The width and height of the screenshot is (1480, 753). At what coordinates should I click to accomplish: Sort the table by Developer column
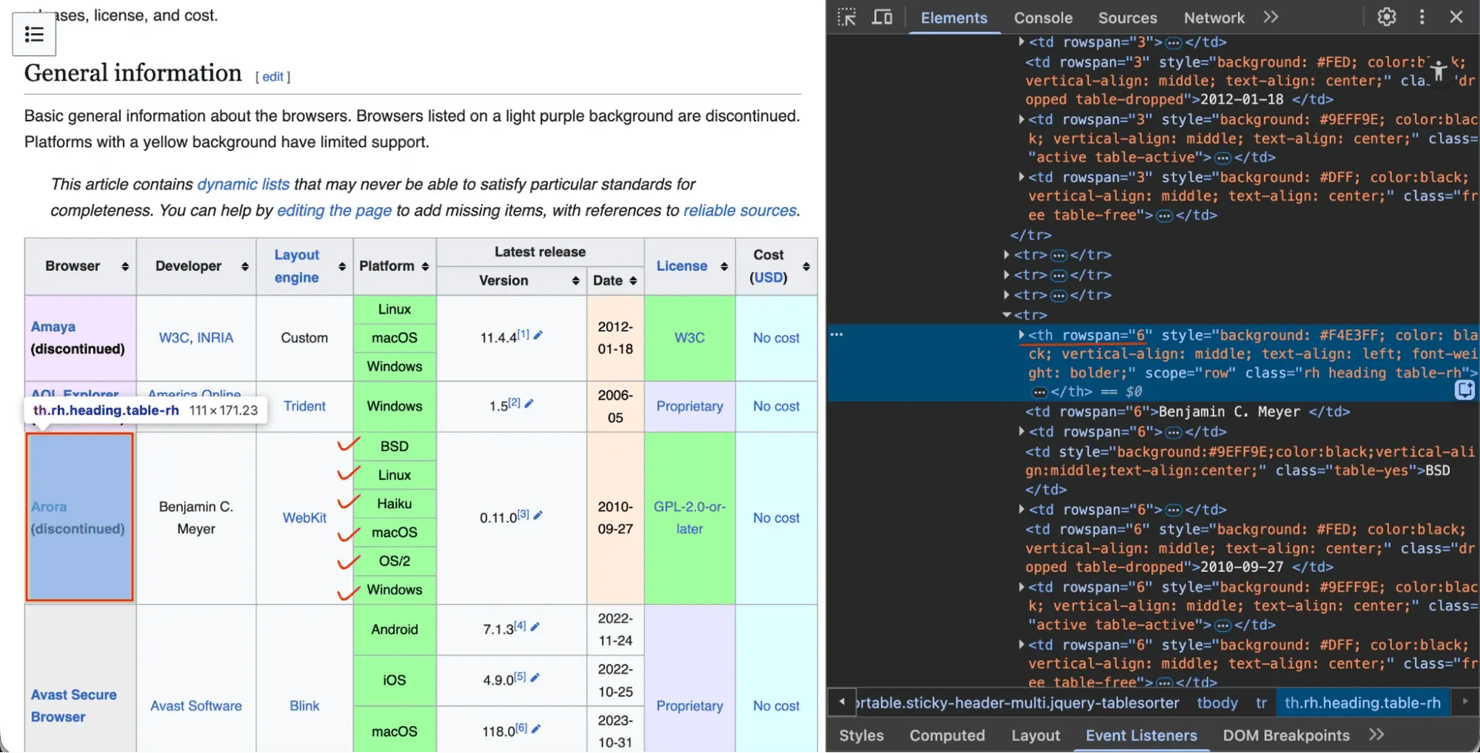tap(244, 266)
